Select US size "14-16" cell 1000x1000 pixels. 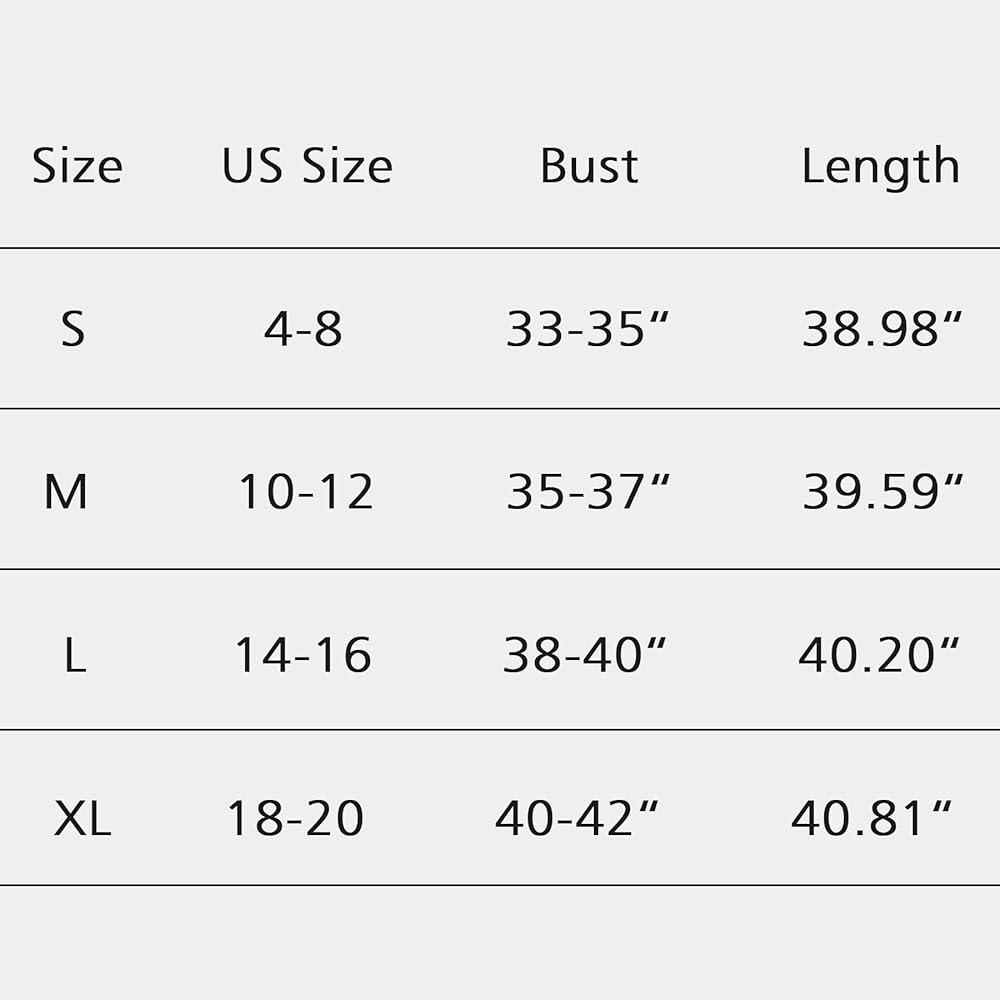[x=303, y=655]
